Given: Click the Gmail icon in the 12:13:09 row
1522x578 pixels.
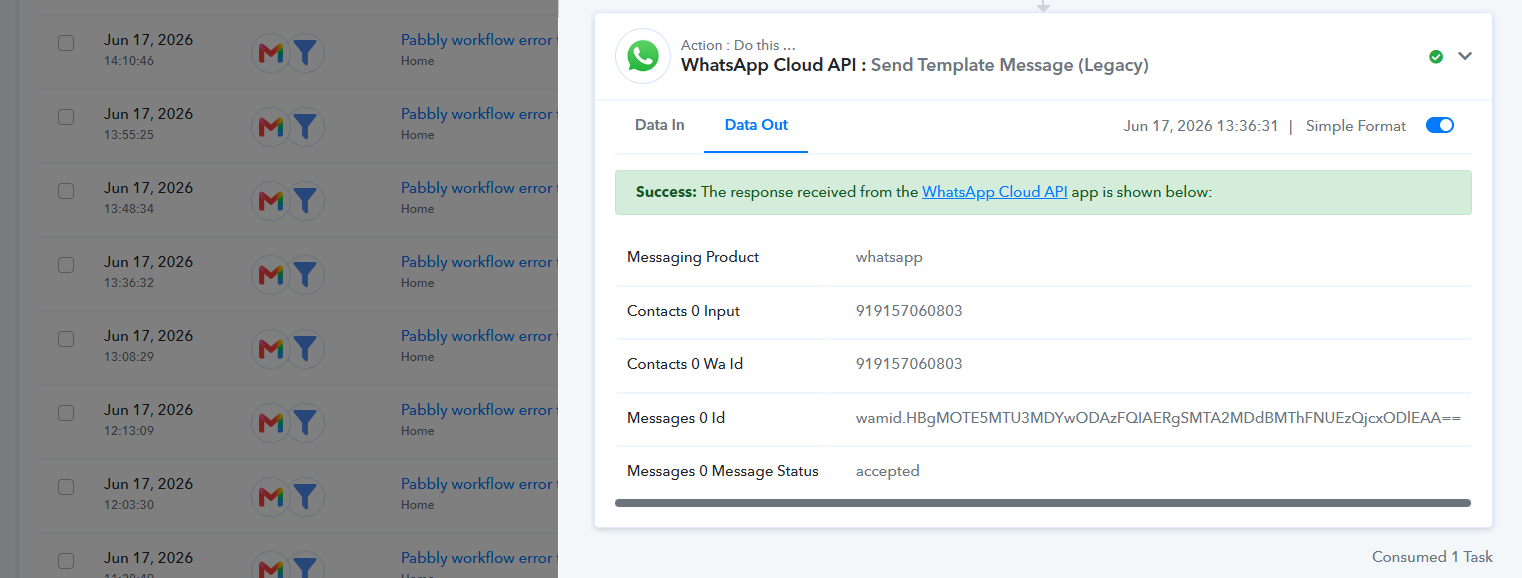Looking at the screenshot, I should pyautogui.click(x=271, y=422).
